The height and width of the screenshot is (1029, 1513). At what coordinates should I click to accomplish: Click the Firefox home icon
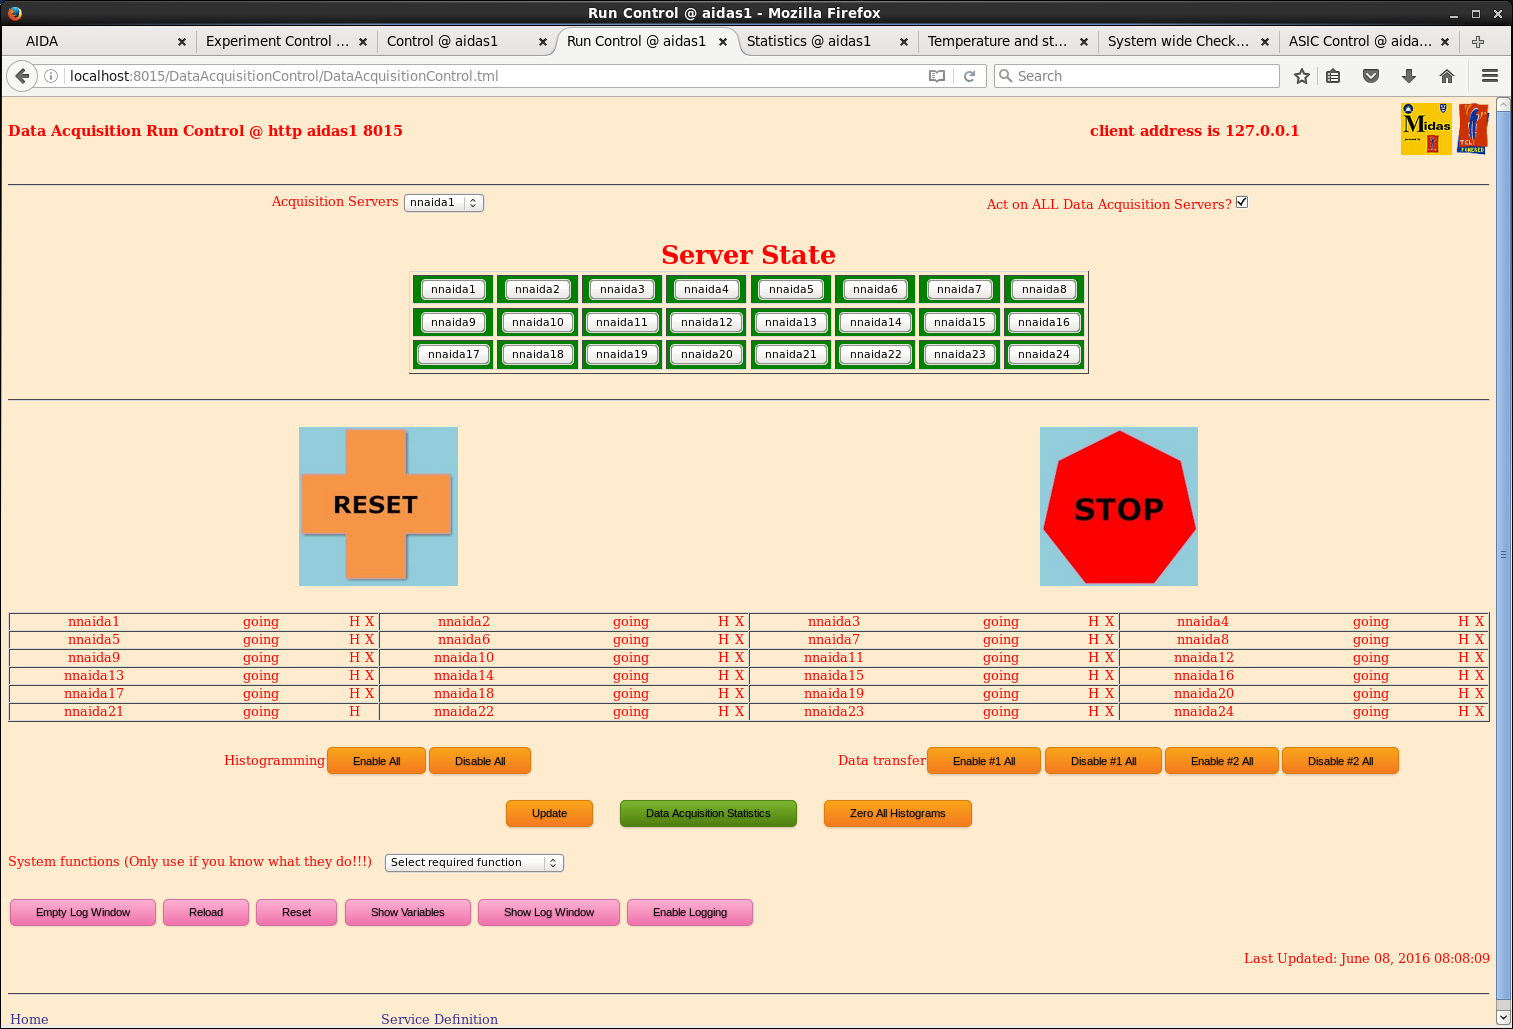(x=1446, y=76)
